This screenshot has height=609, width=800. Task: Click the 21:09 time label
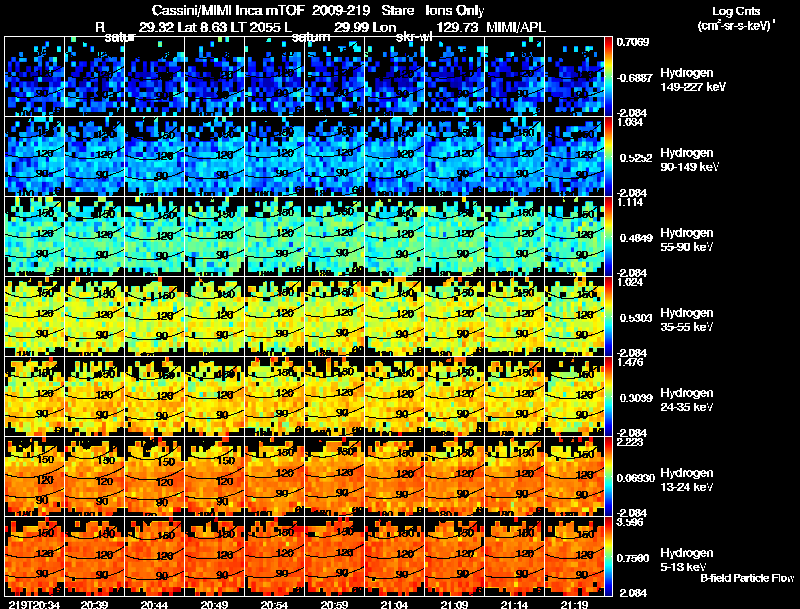point(454,604)
